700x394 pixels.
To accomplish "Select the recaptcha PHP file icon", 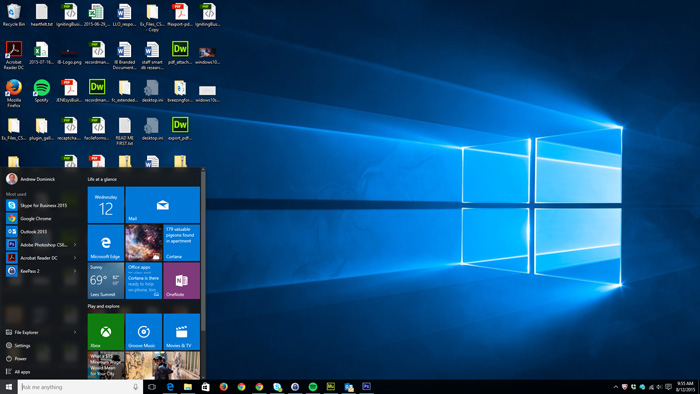I will [x=69, y=129].
